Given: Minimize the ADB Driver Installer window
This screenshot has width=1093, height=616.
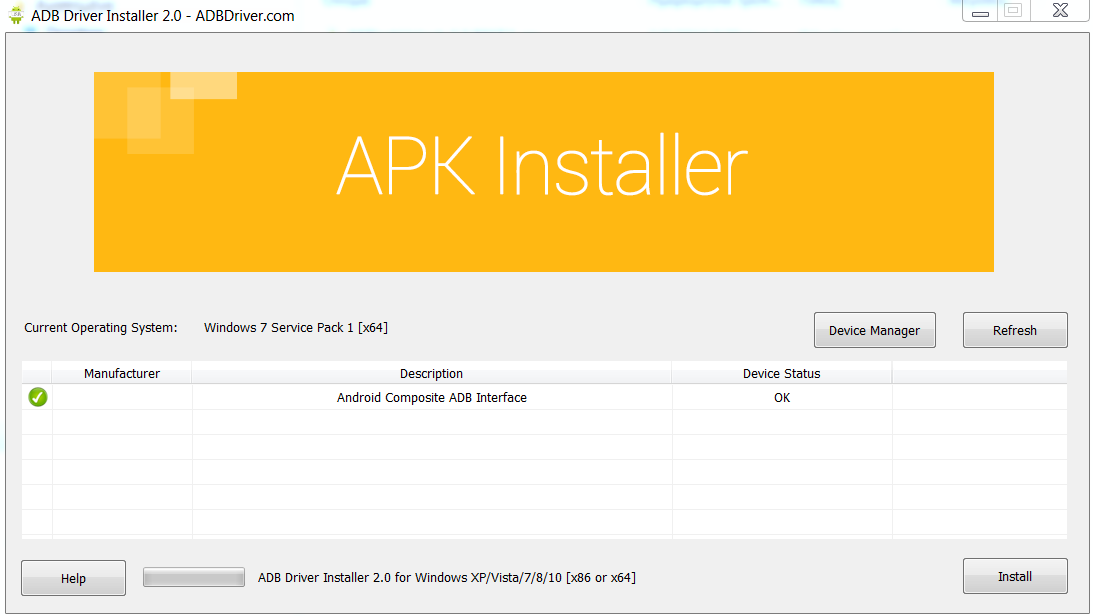Looking at the screenshot, I should pyautogui.click(x=980, y=11).
